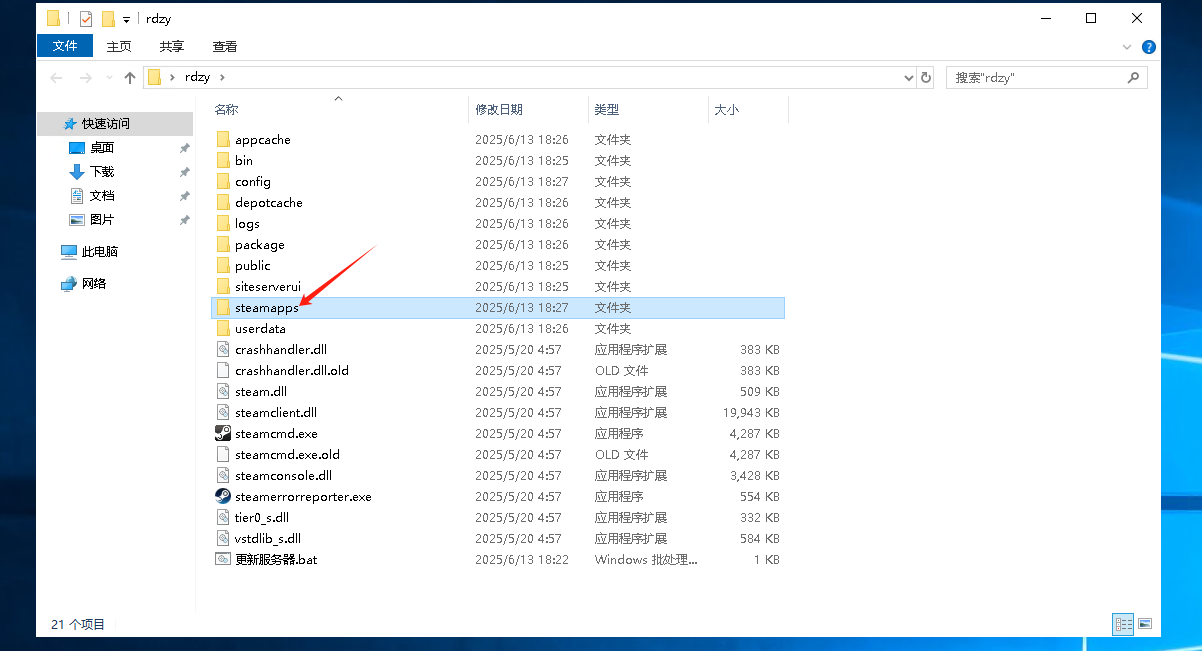Click the Help question mark icon
This screenshot has height=651, width=1202.
(x=1149, y=47)
